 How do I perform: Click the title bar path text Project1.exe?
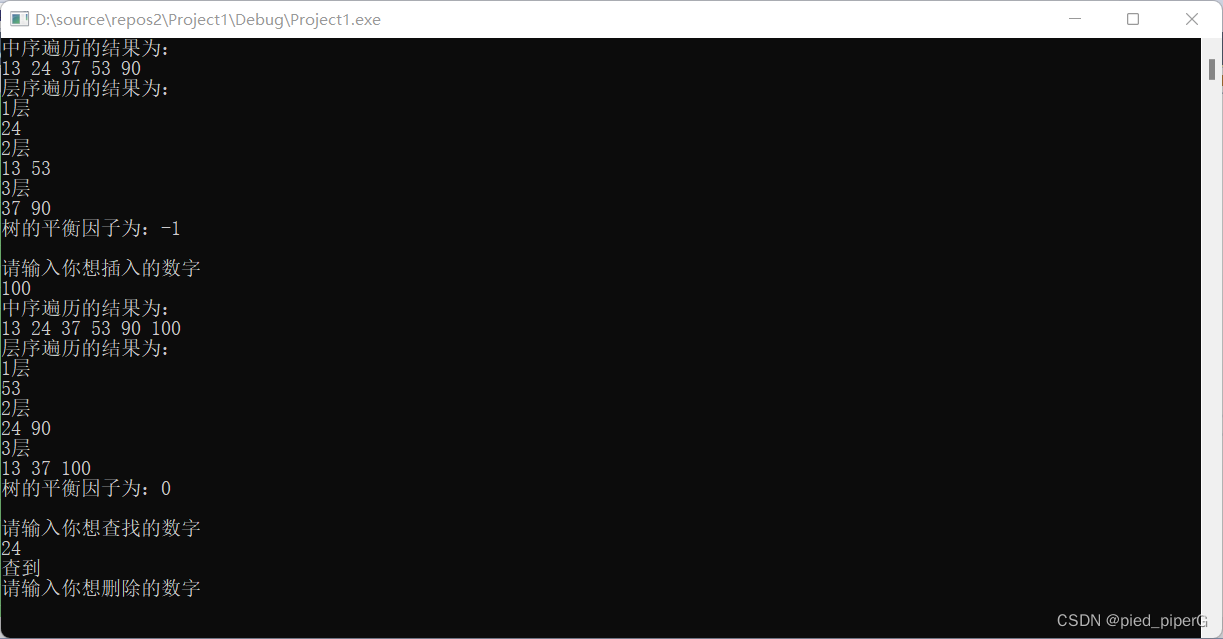pos(207,19)
